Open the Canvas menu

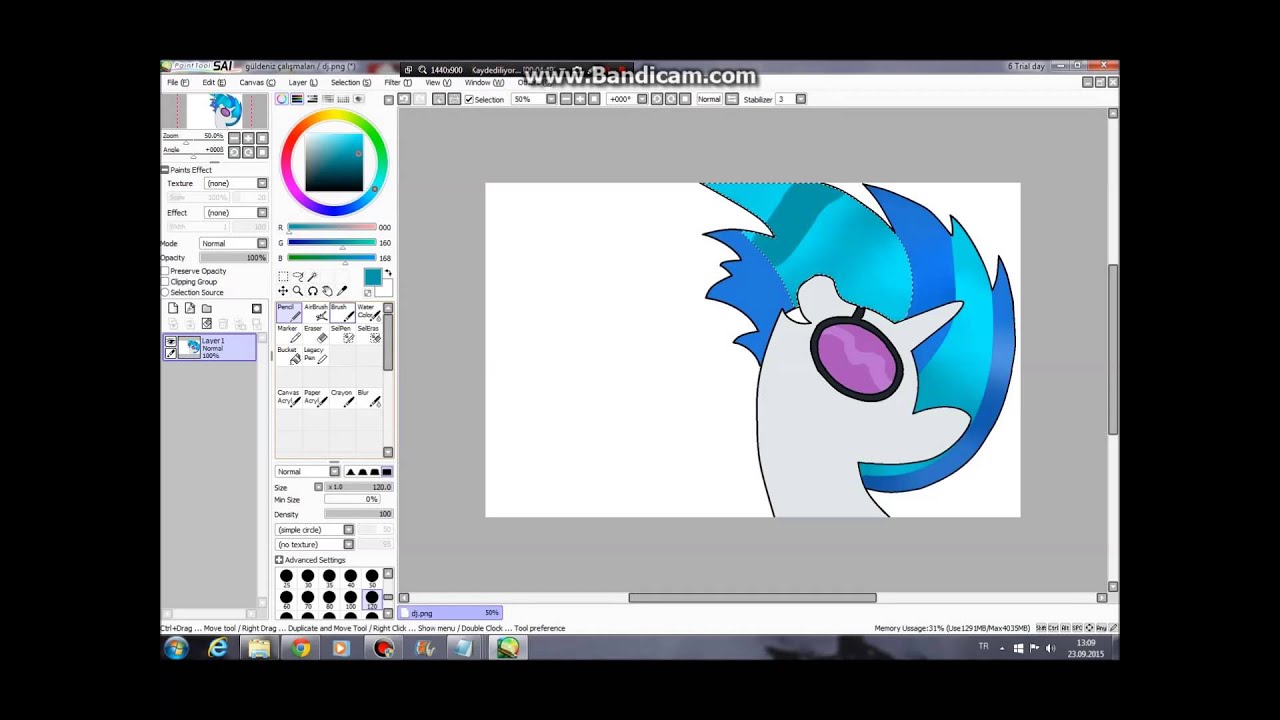point(257,83)
